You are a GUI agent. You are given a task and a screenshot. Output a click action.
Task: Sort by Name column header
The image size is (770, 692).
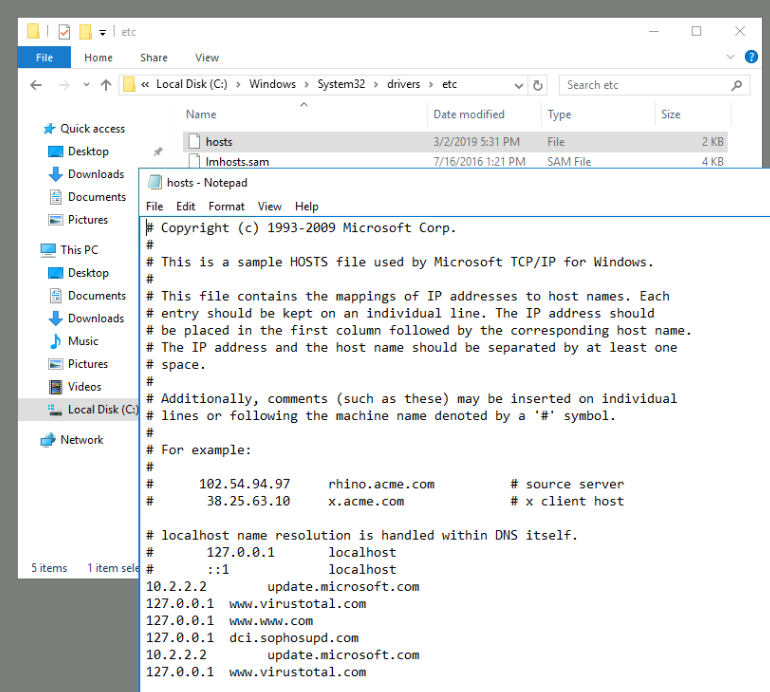pyautogui.click(x=201, y=114)
